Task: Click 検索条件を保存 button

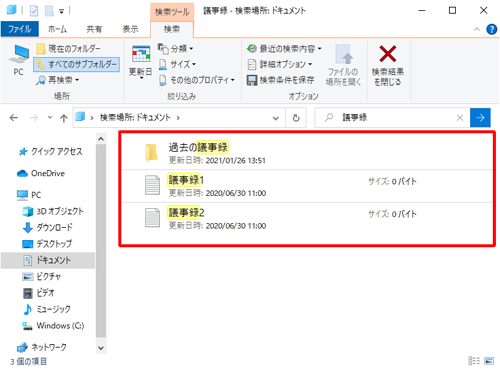Action: [280, 80]
